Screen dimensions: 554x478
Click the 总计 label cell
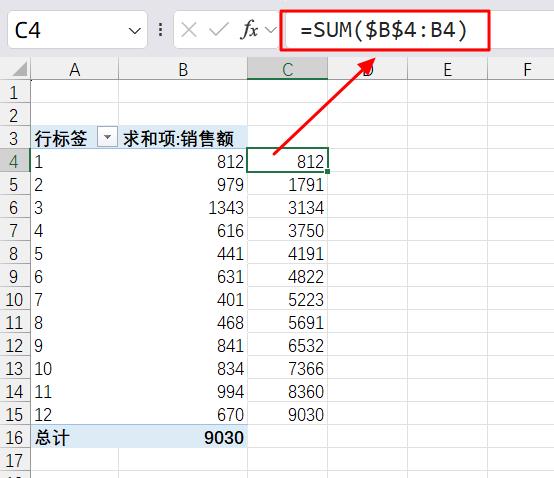(x=75, y=437)
